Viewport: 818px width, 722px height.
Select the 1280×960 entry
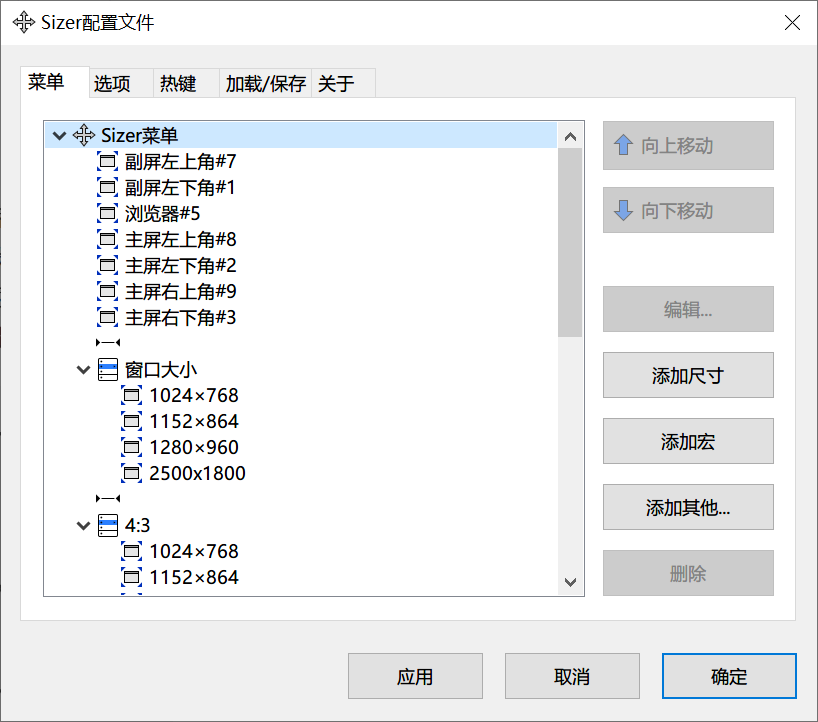194,447
